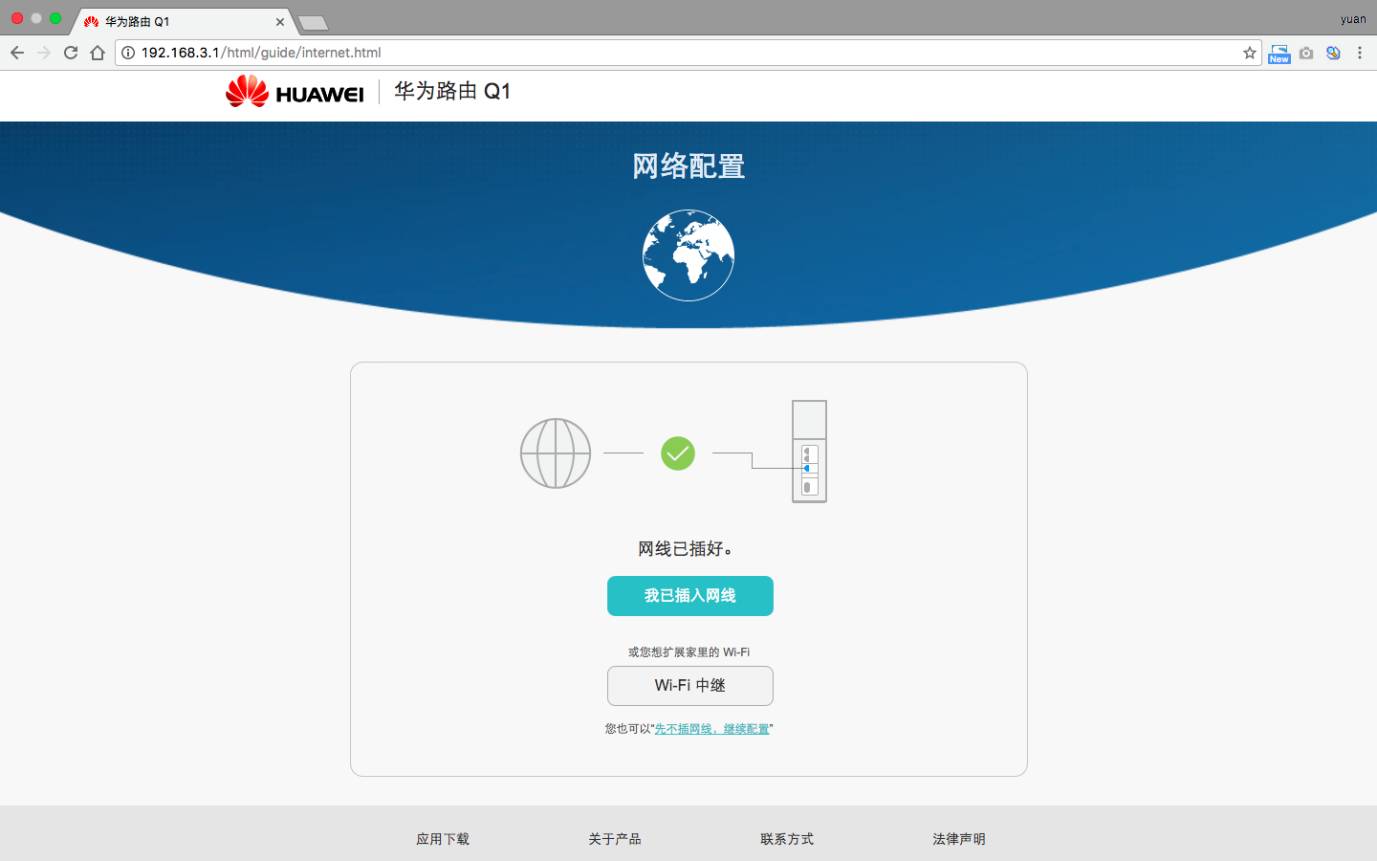Viewport: 1377px width, 861px height.
Task: Click the camera extension icon
Action: coord(1306,53)
